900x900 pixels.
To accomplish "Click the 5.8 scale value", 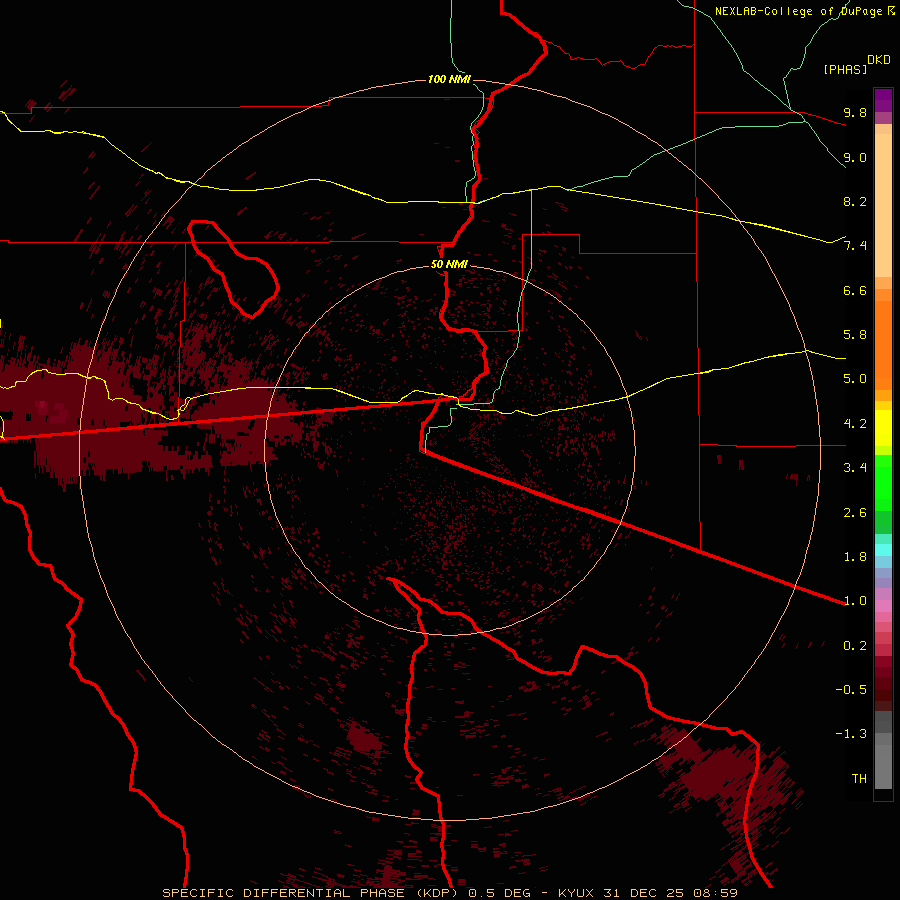I will point(855,335).
